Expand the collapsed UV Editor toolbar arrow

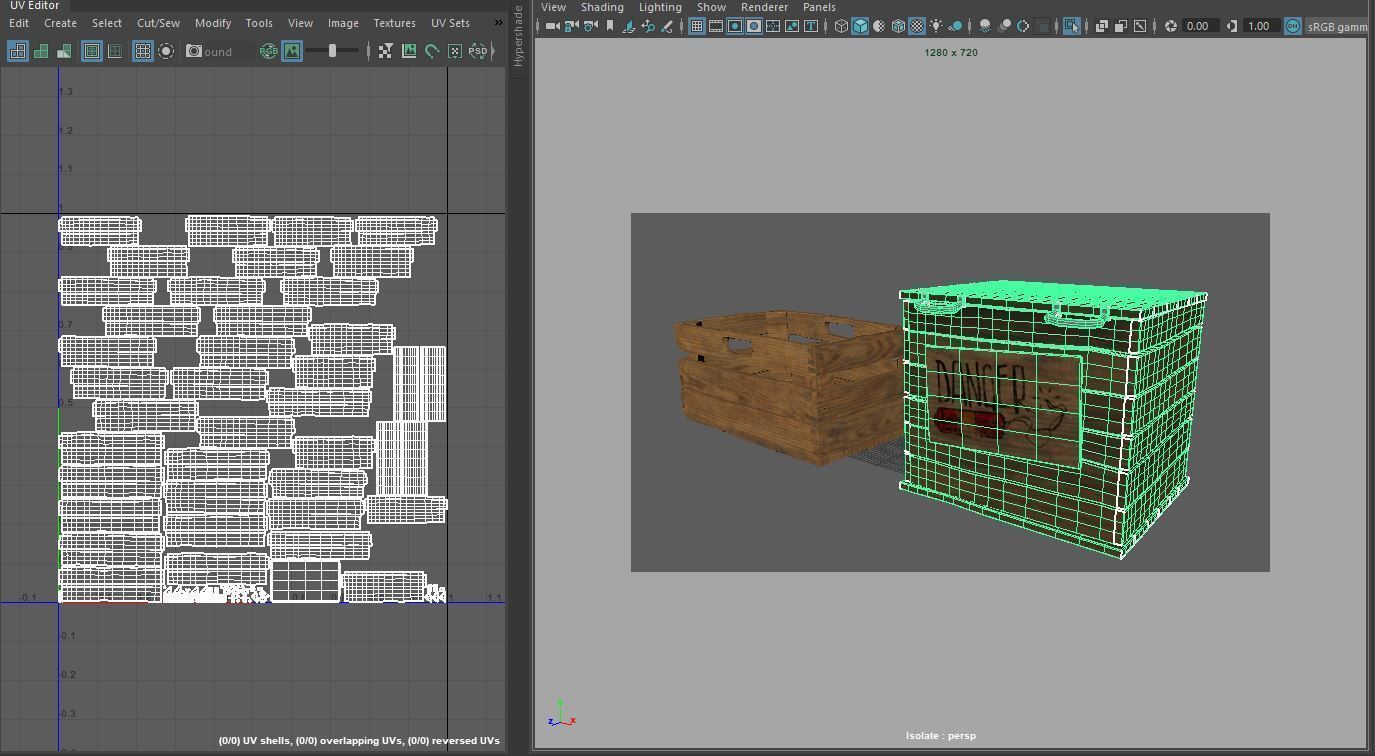click(x=494, y=51)
